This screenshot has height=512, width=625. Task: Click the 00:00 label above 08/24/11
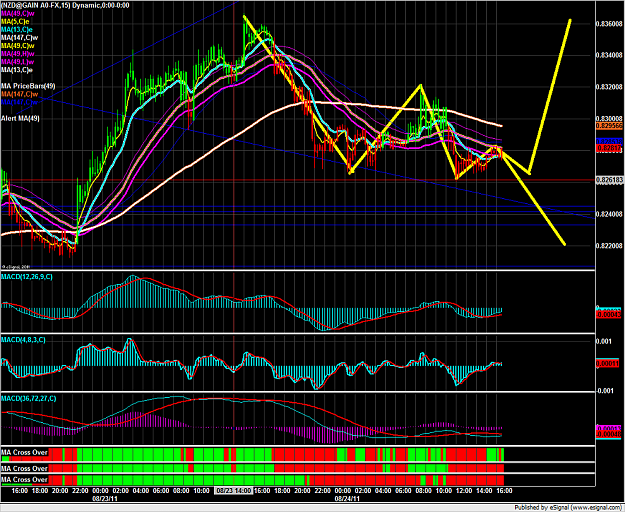coord(343,490)
